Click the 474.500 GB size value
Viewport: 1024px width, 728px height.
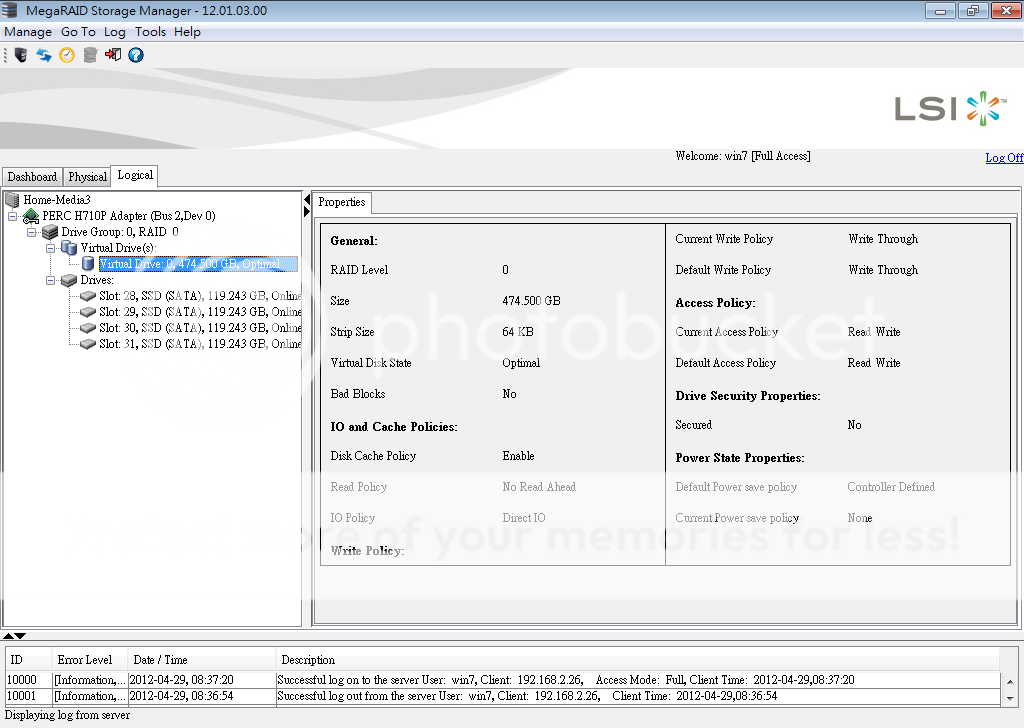point(532,301)
